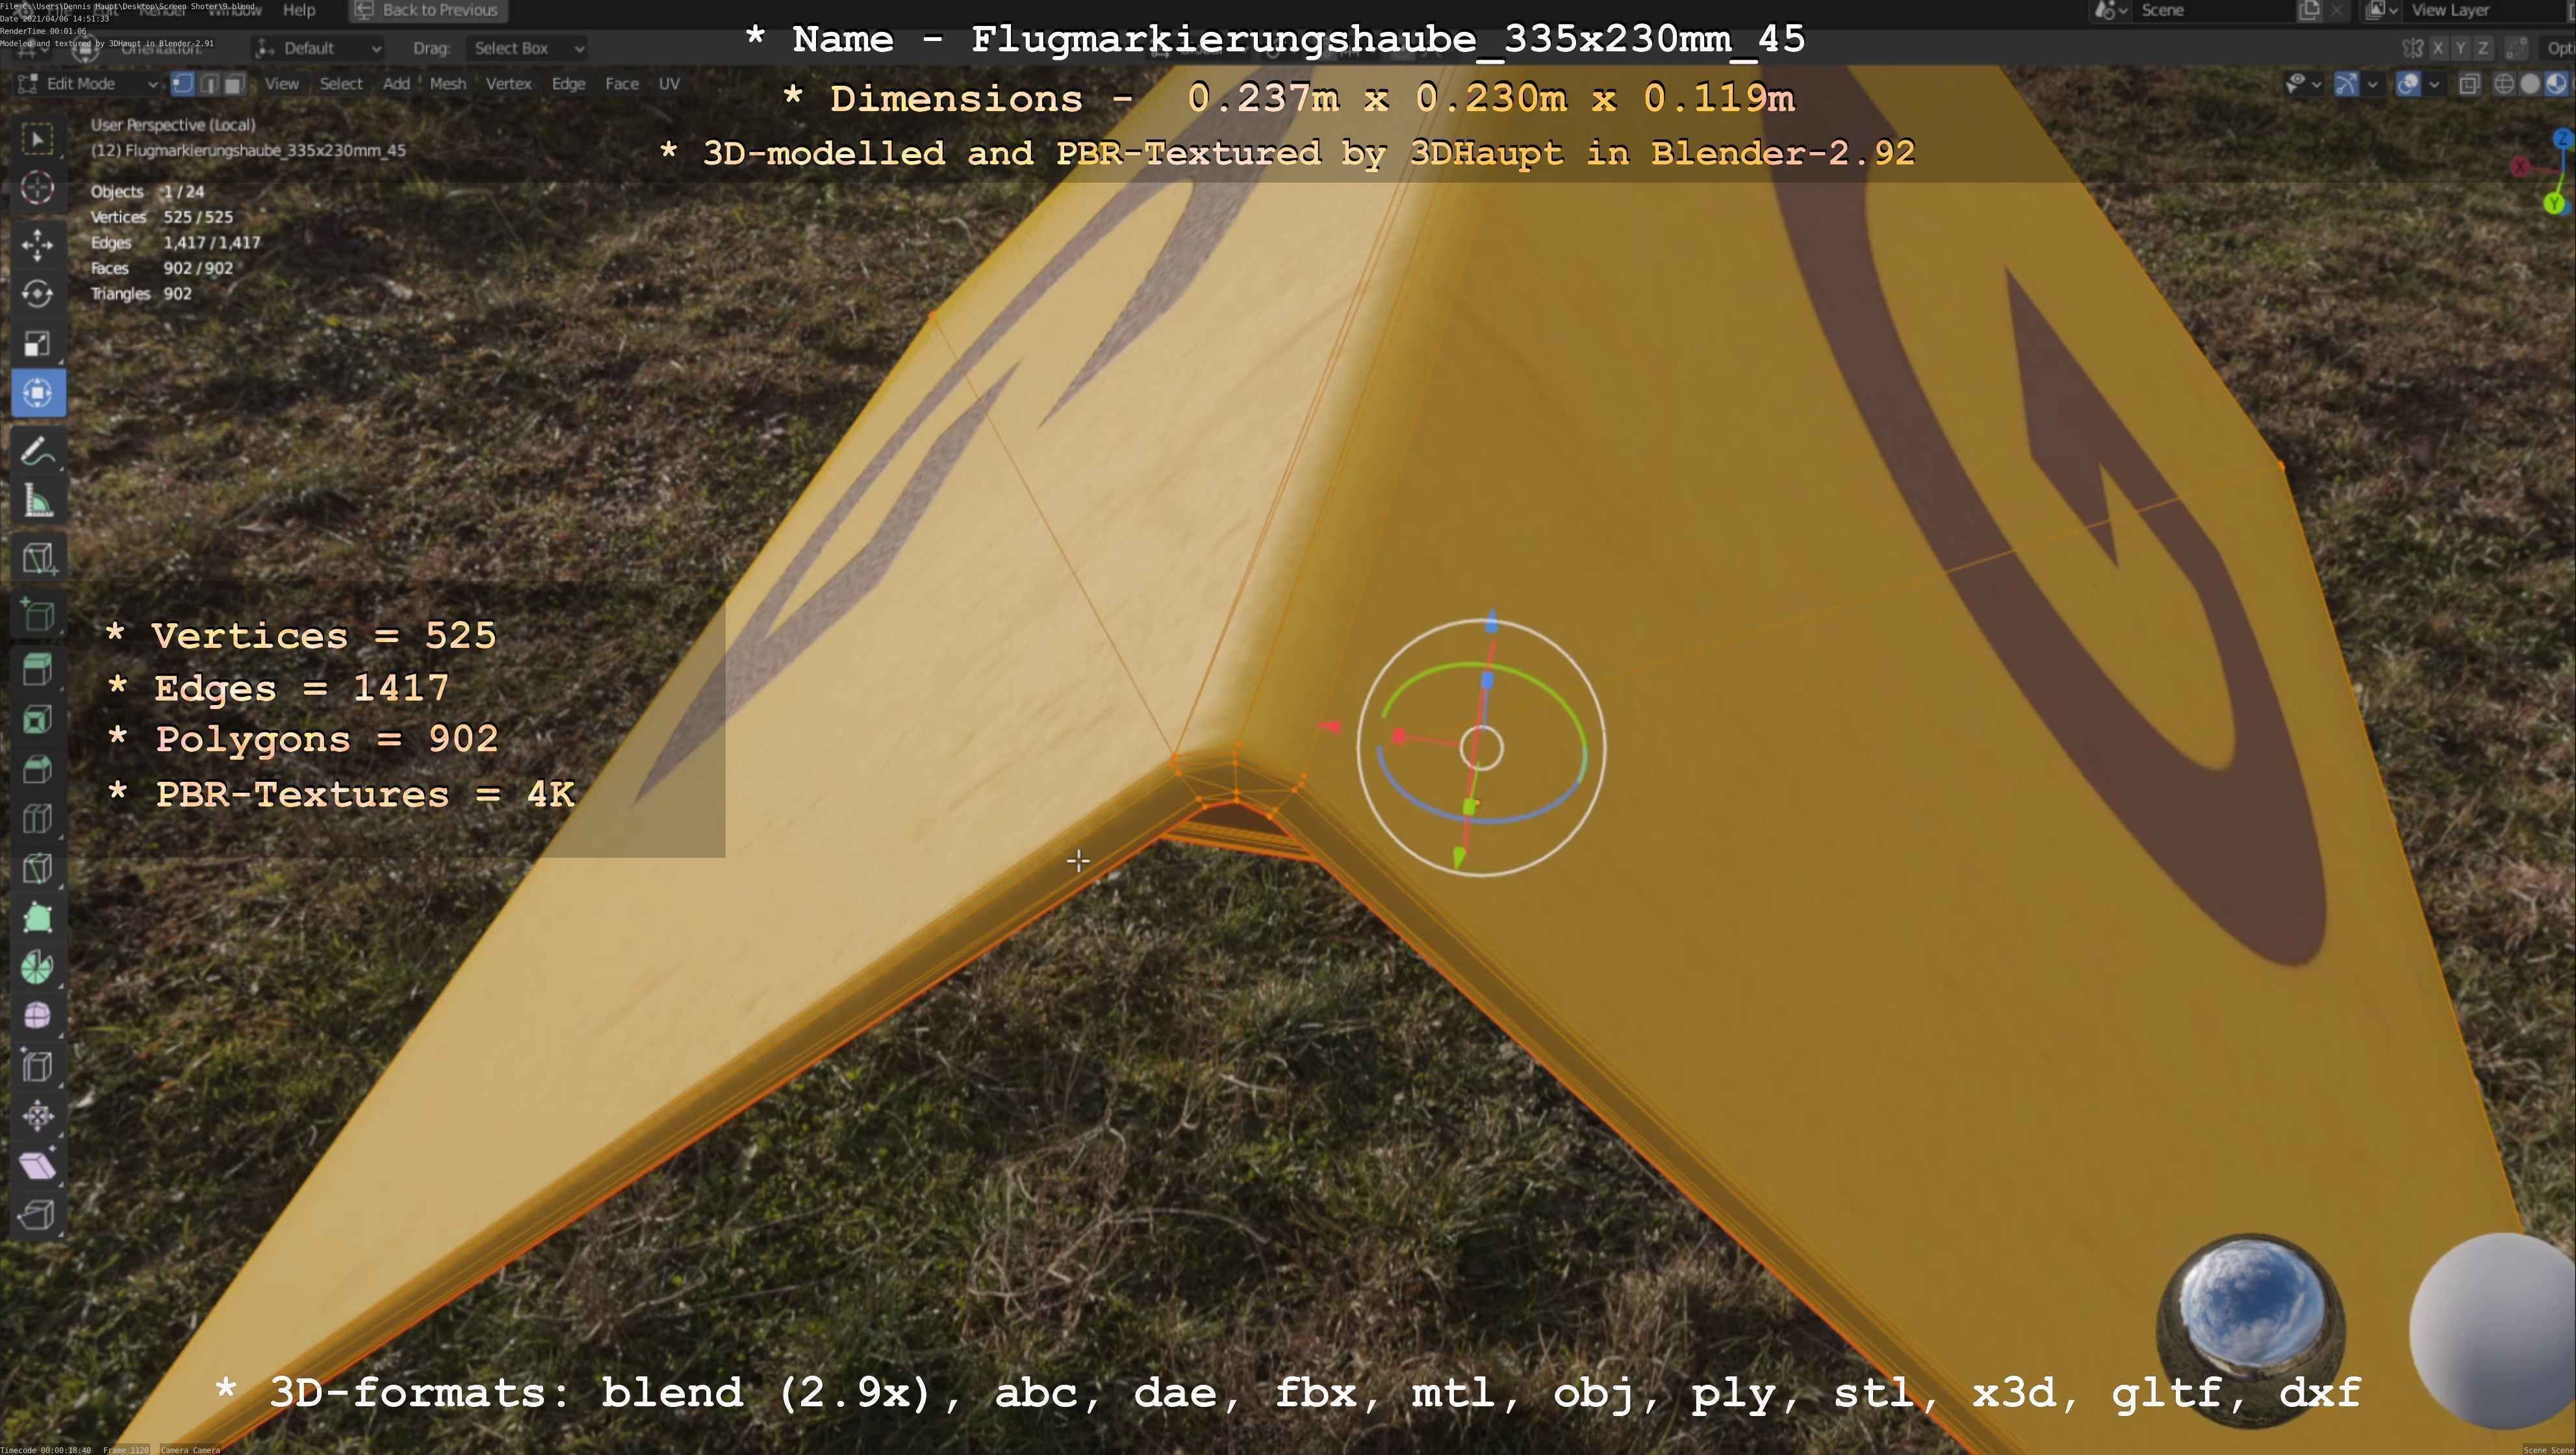Activate the Scale tool
The image size is (2576, 1455).
[x=37, y=344]
